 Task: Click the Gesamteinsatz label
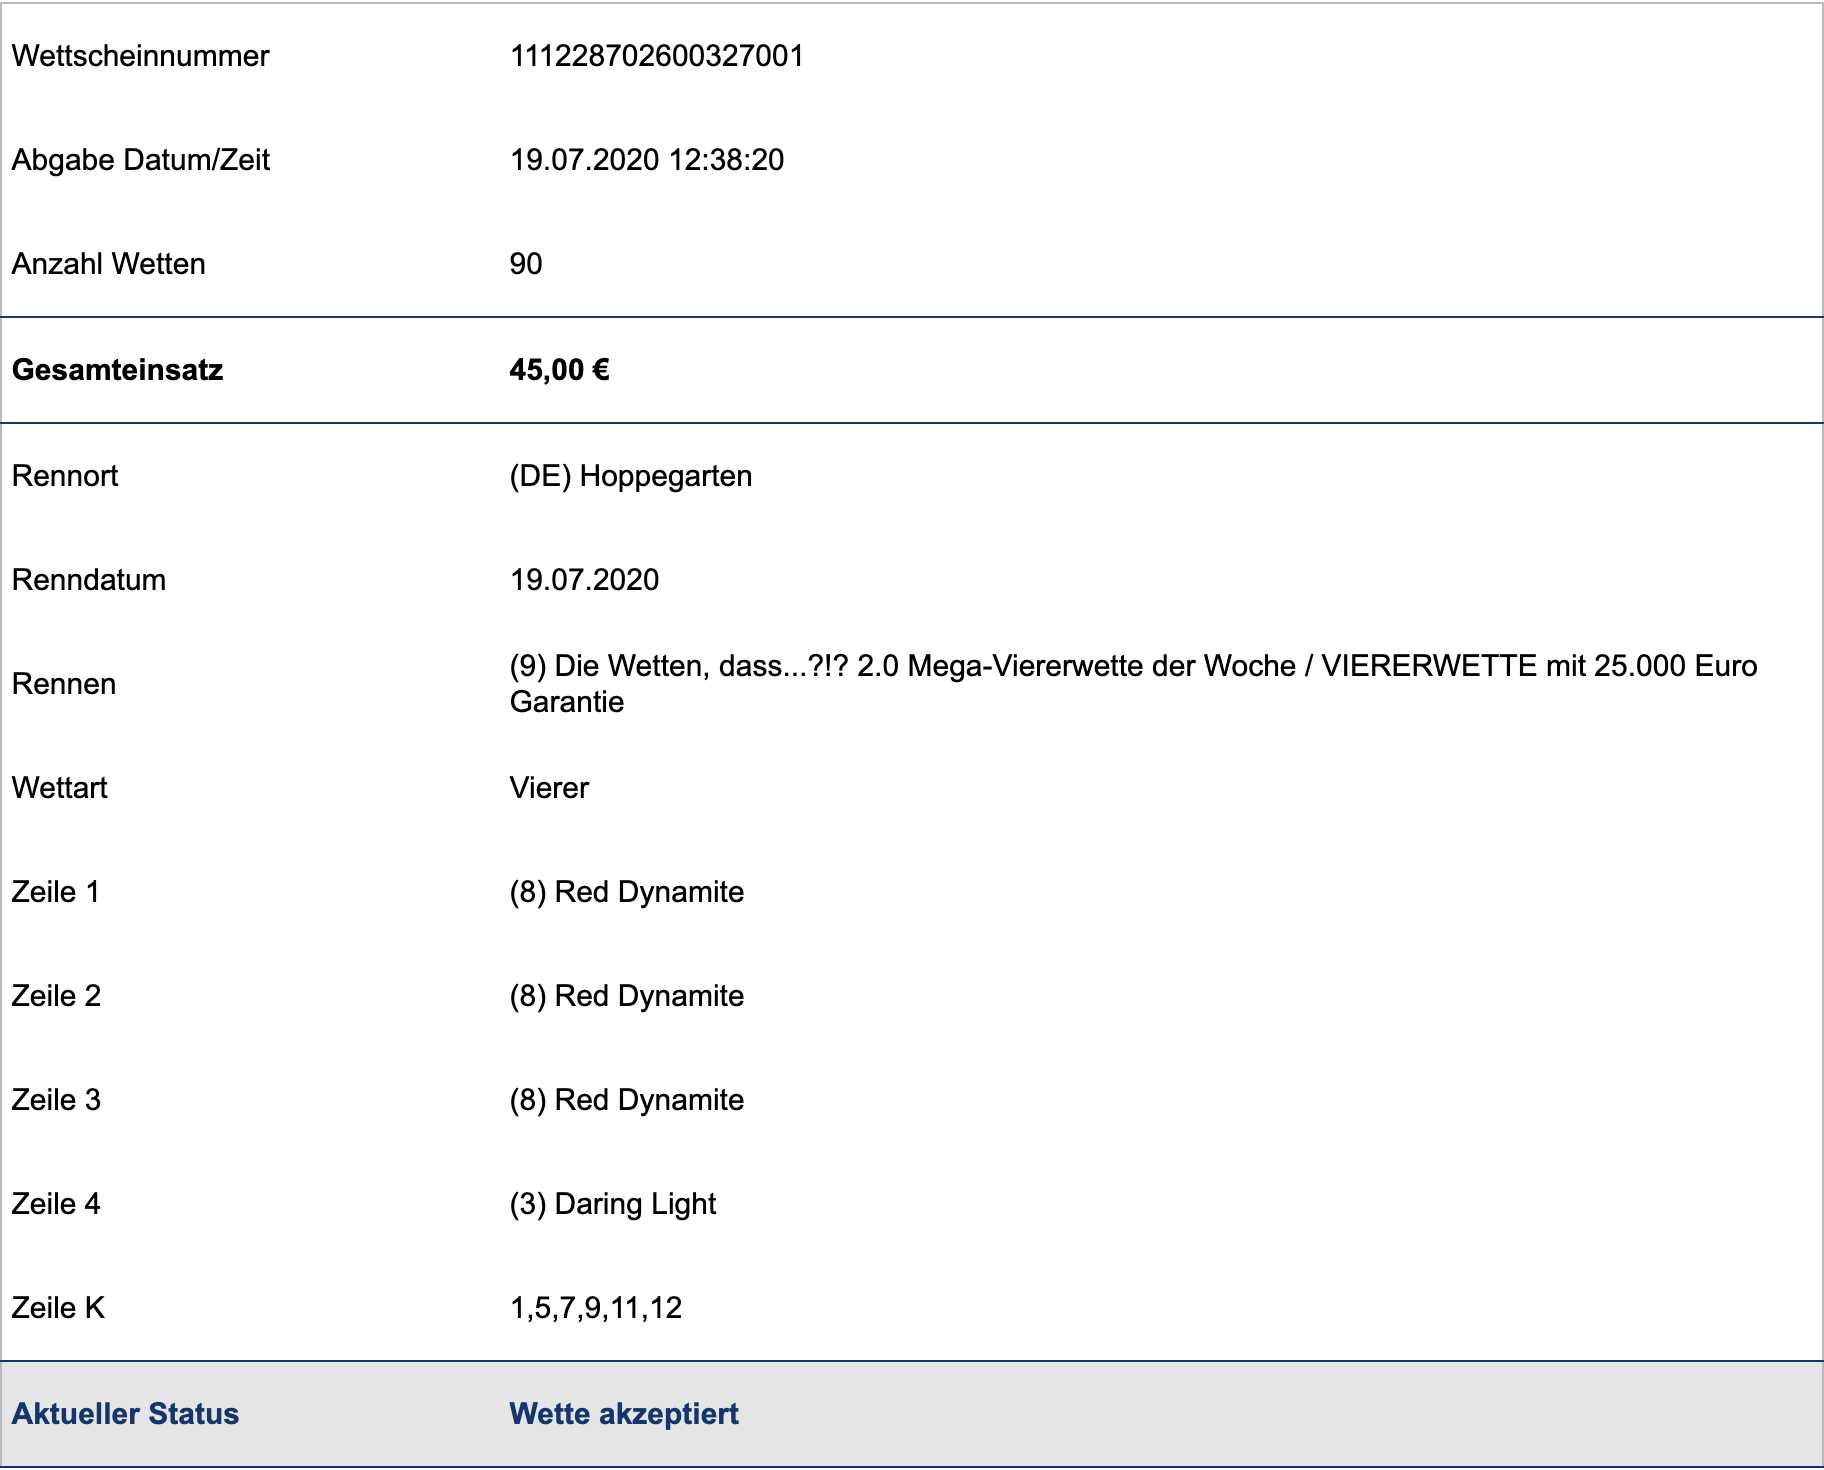[x=117, y=370]
